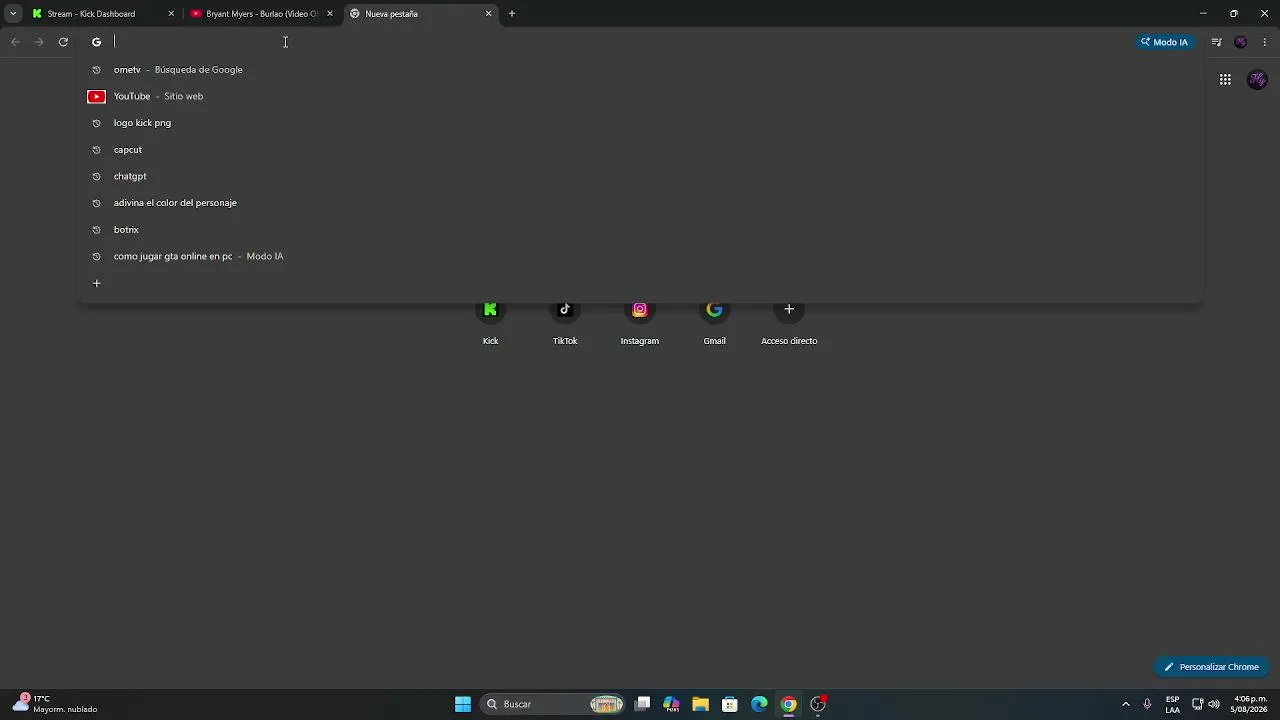Click the Chrome taskbar icon

(x=789, y=704)
